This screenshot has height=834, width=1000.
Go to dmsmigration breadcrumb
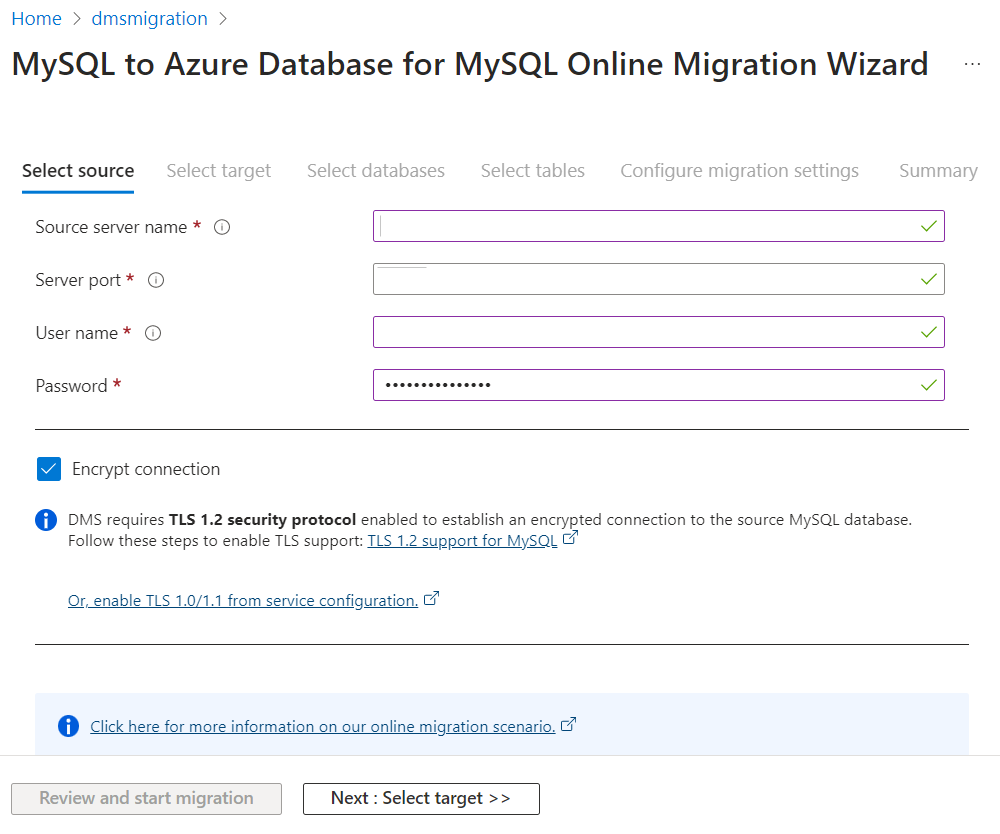coord(149,18)
